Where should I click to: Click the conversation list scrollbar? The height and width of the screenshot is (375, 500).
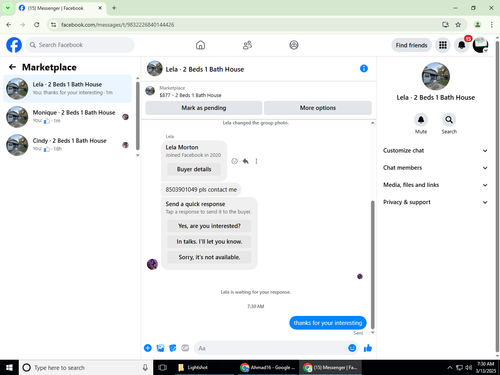point(138,115)
